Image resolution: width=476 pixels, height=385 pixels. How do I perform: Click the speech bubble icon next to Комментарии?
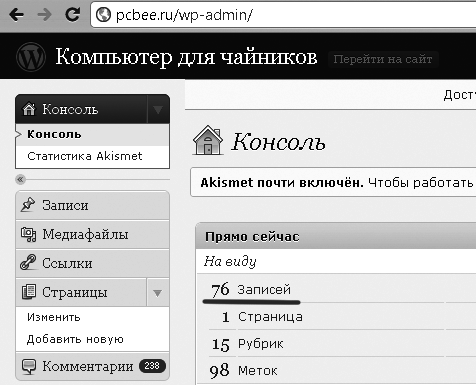[x=29, y=367]
